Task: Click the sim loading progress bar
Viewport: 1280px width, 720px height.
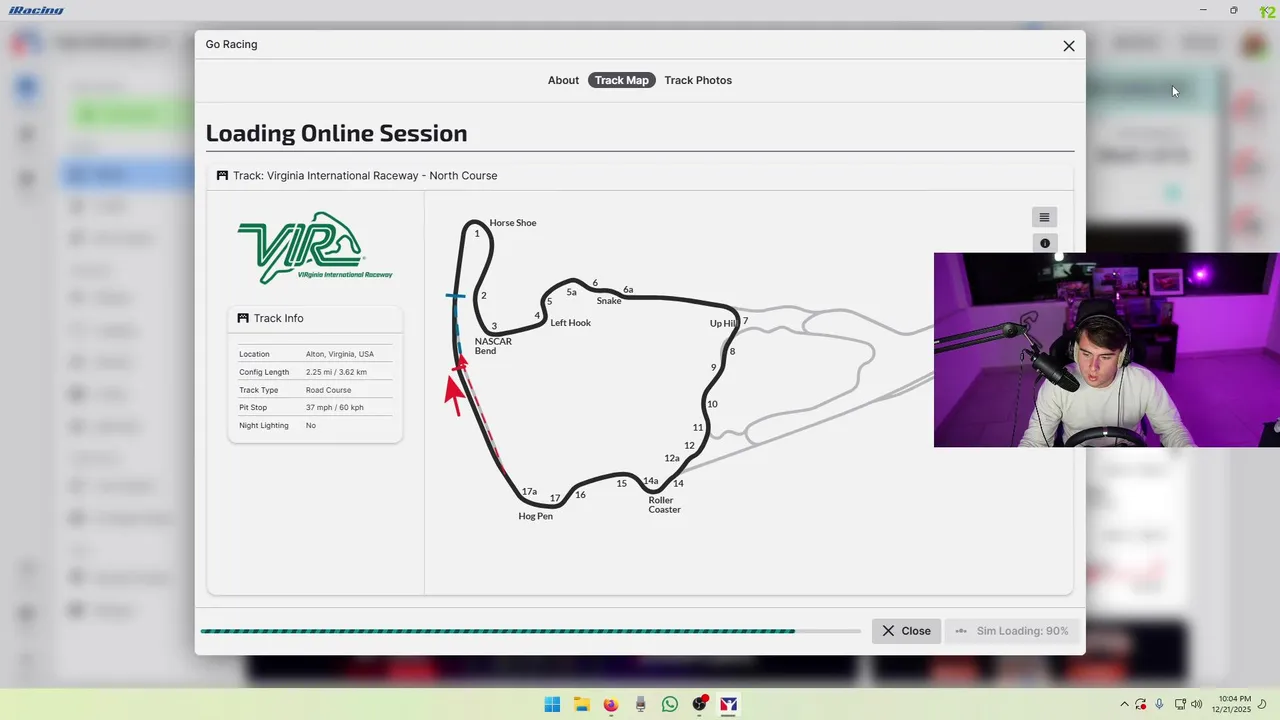Action: (x=530, y=631)
